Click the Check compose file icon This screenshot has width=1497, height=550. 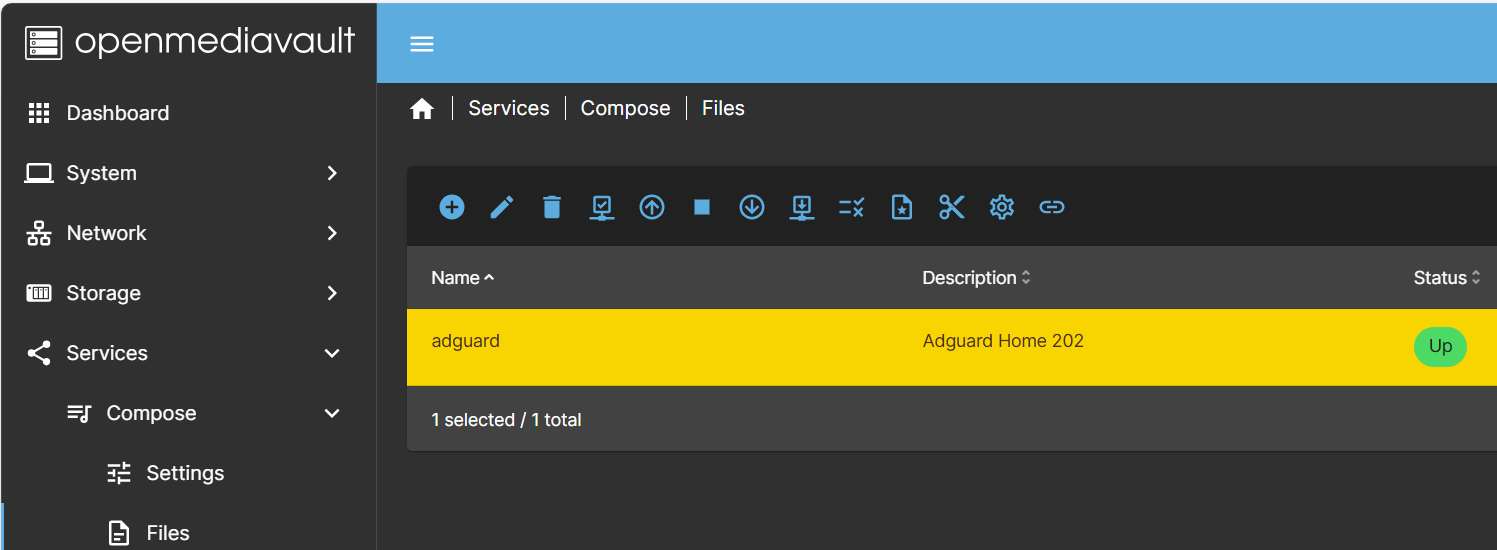pyautogui.click(x=602, y=207)
